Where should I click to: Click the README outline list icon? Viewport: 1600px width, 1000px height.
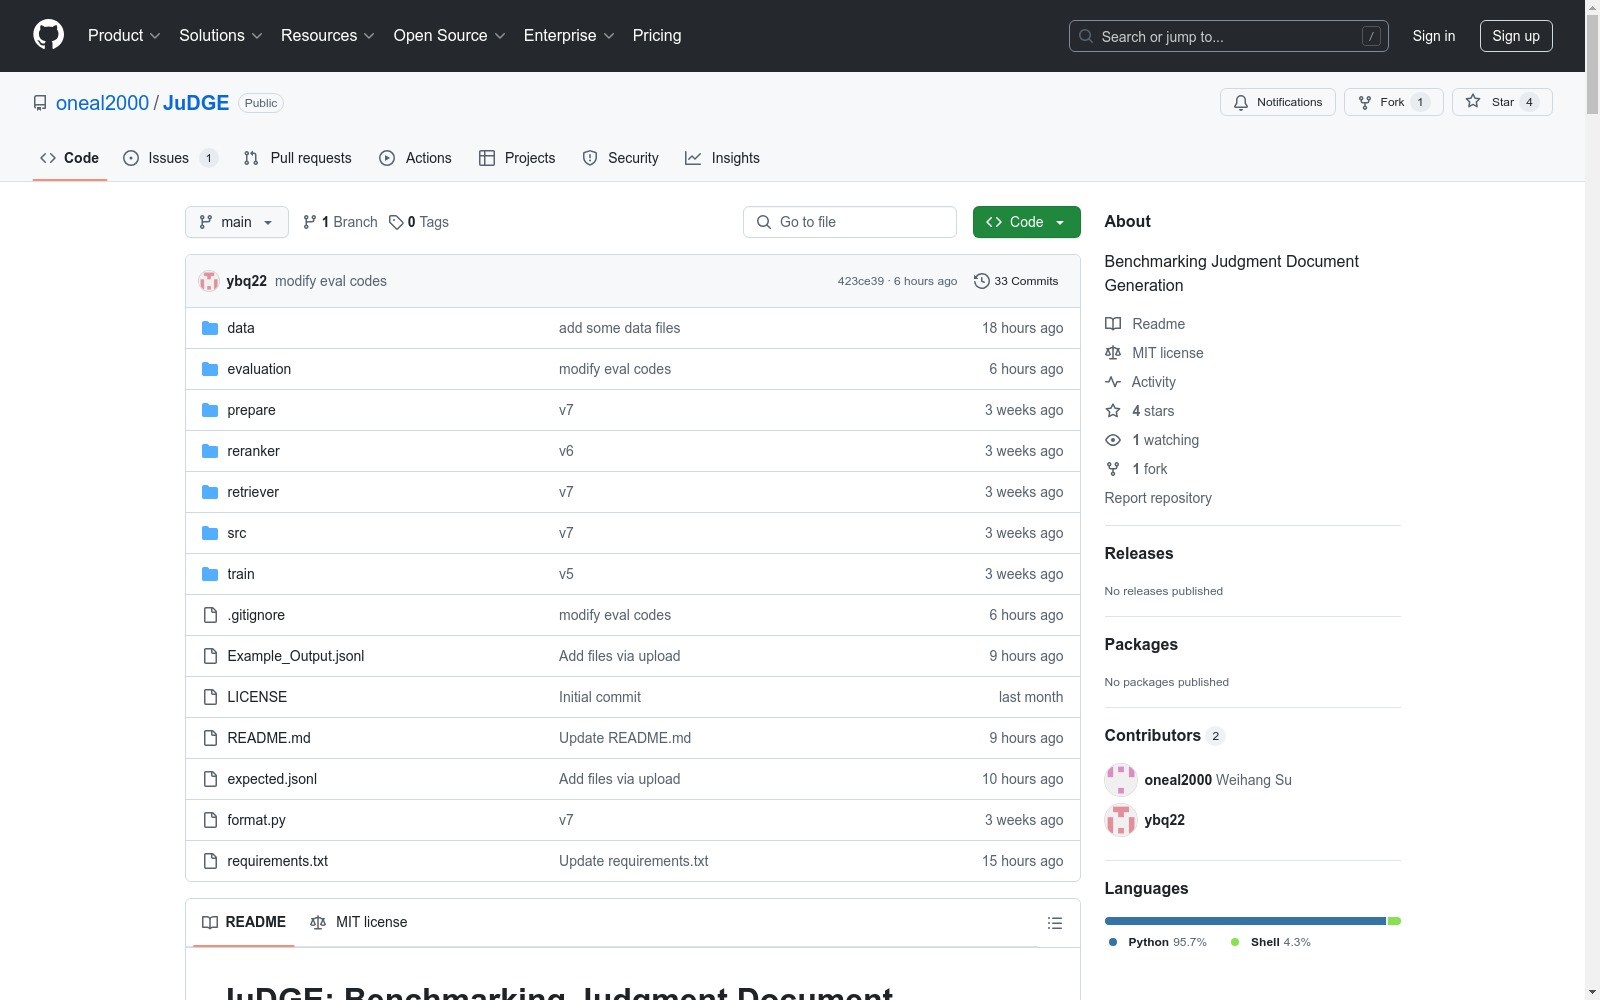(x=1055, y=923)
